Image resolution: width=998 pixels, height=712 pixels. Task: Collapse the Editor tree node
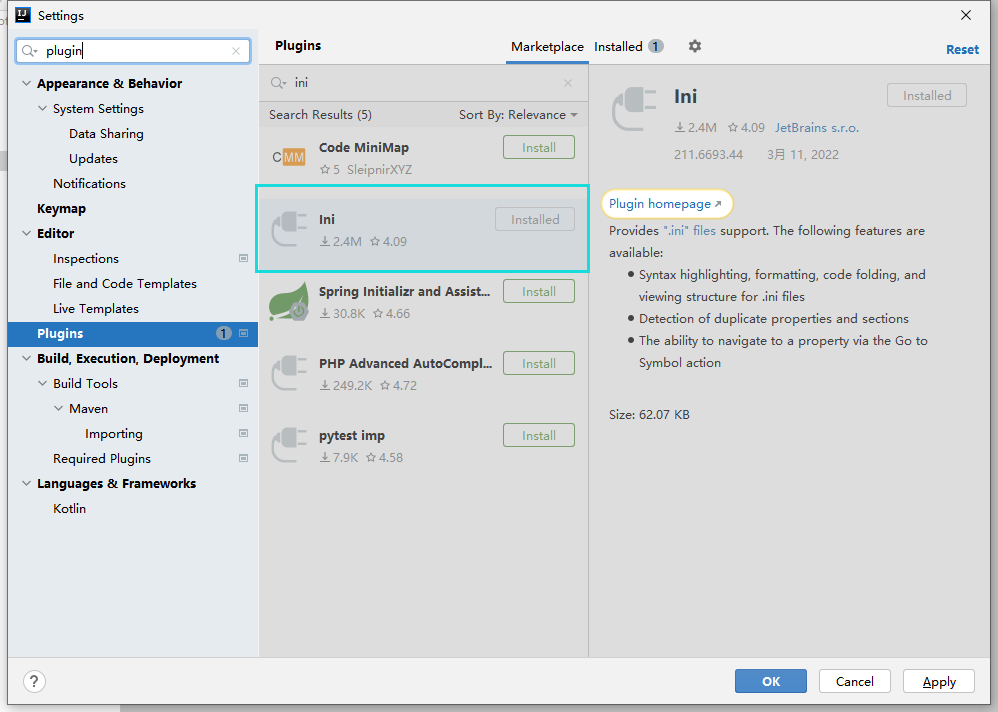click(x=26, y=234)
